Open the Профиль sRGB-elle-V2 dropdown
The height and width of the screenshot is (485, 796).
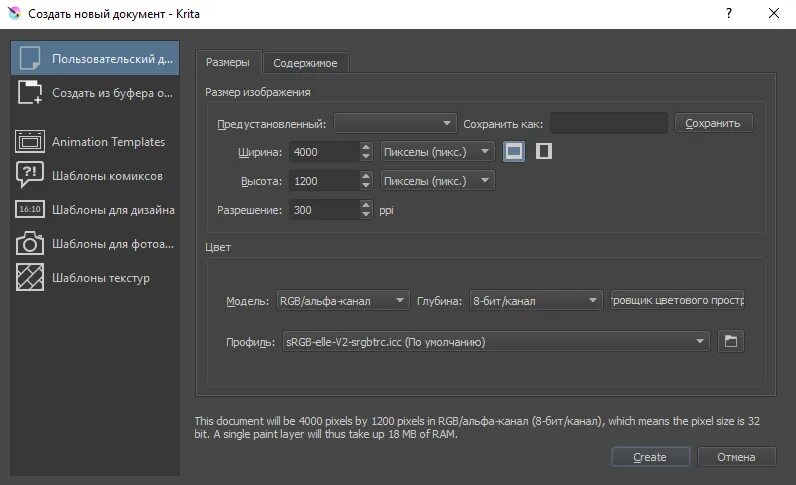click(x=496, y=342)
